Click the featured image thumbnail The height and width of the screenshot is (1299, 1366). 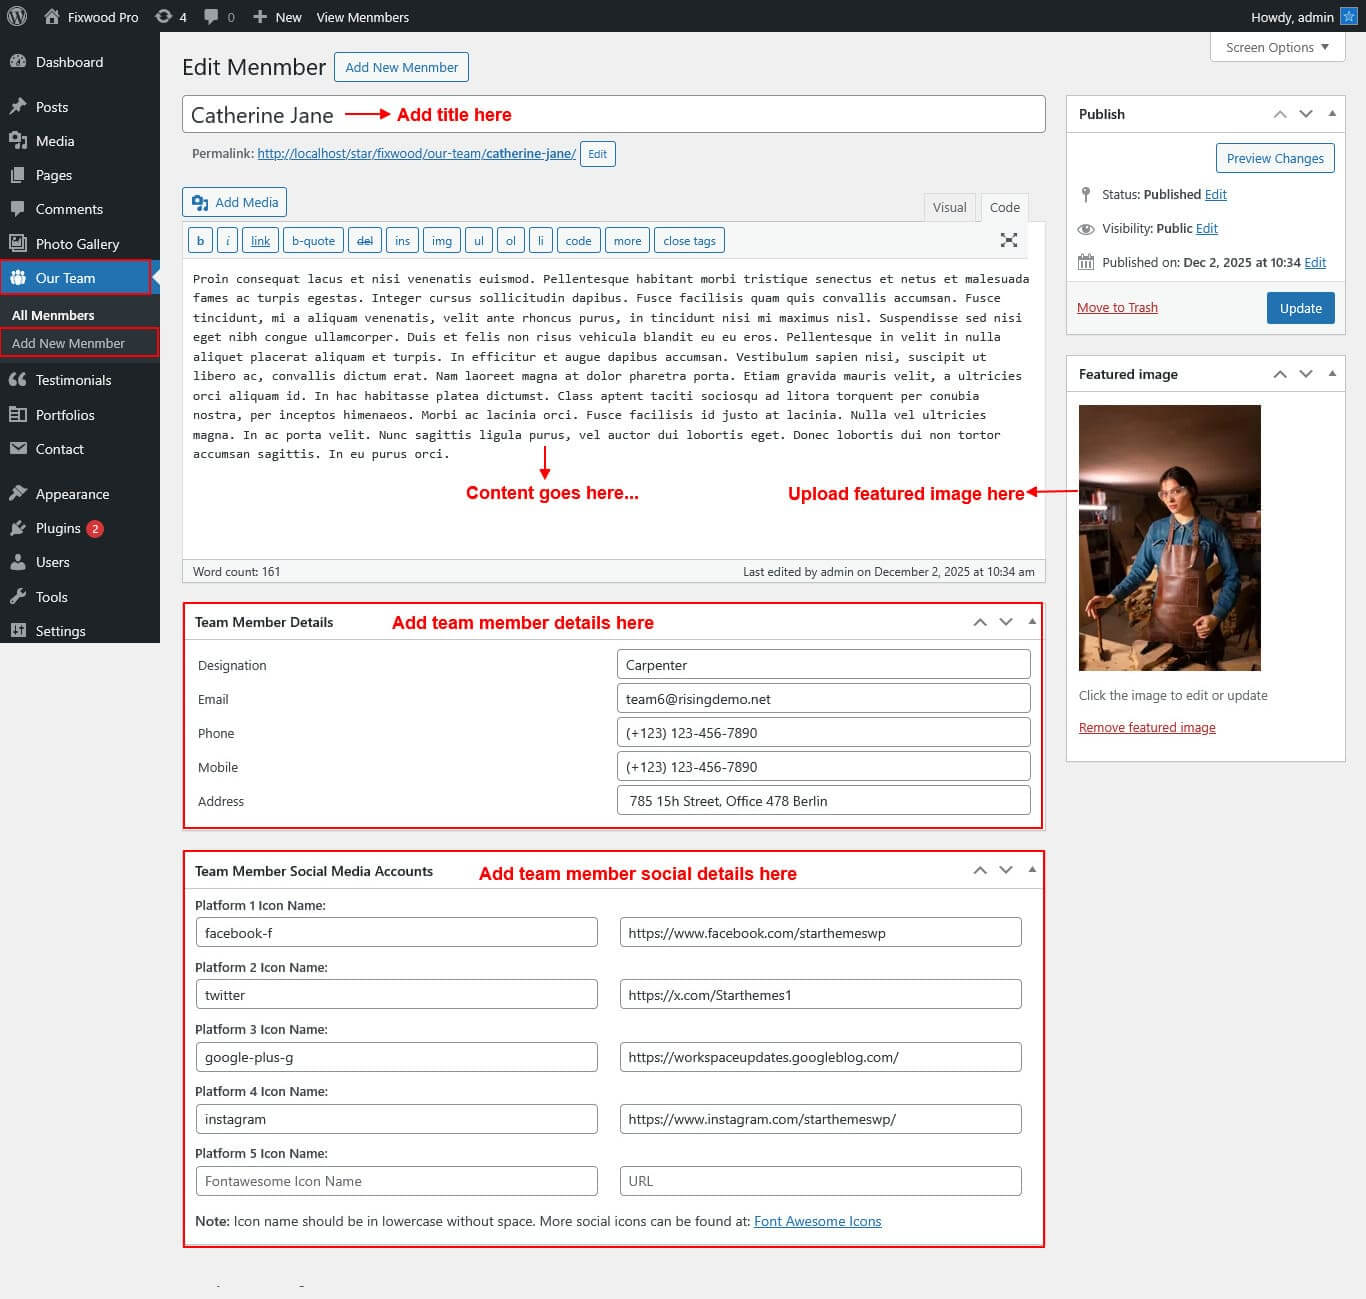1169,537
